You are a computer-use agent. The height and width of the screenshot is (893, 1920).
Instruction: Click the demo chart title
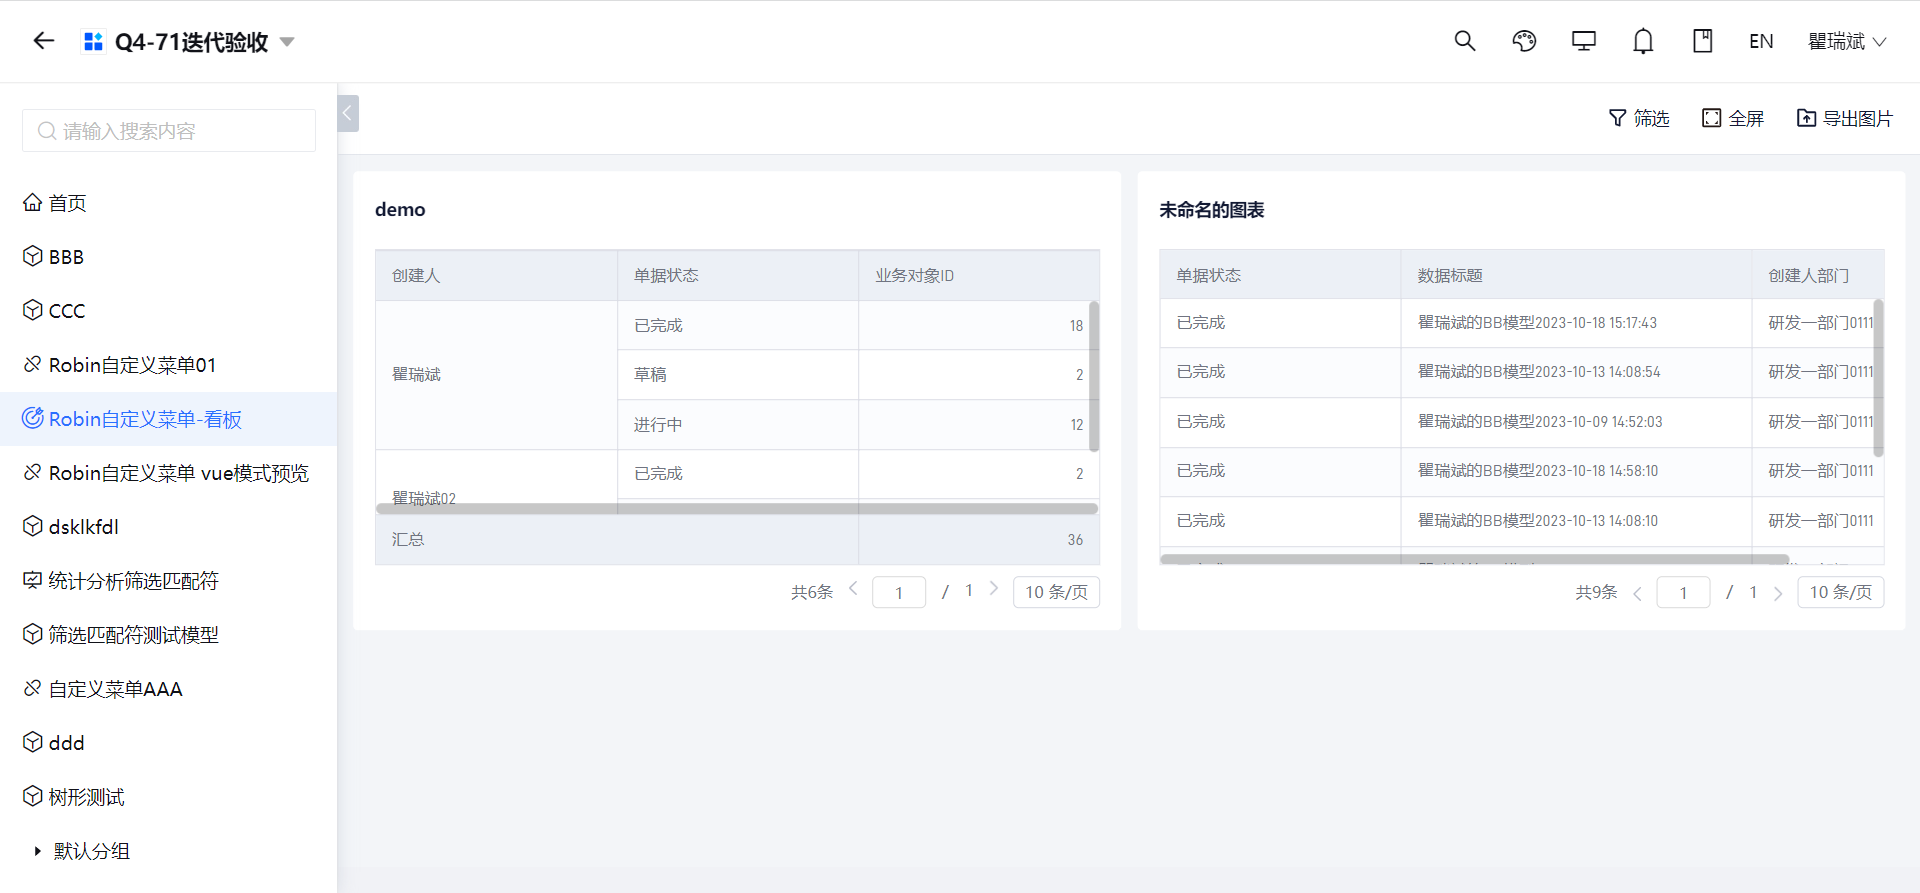400,209
